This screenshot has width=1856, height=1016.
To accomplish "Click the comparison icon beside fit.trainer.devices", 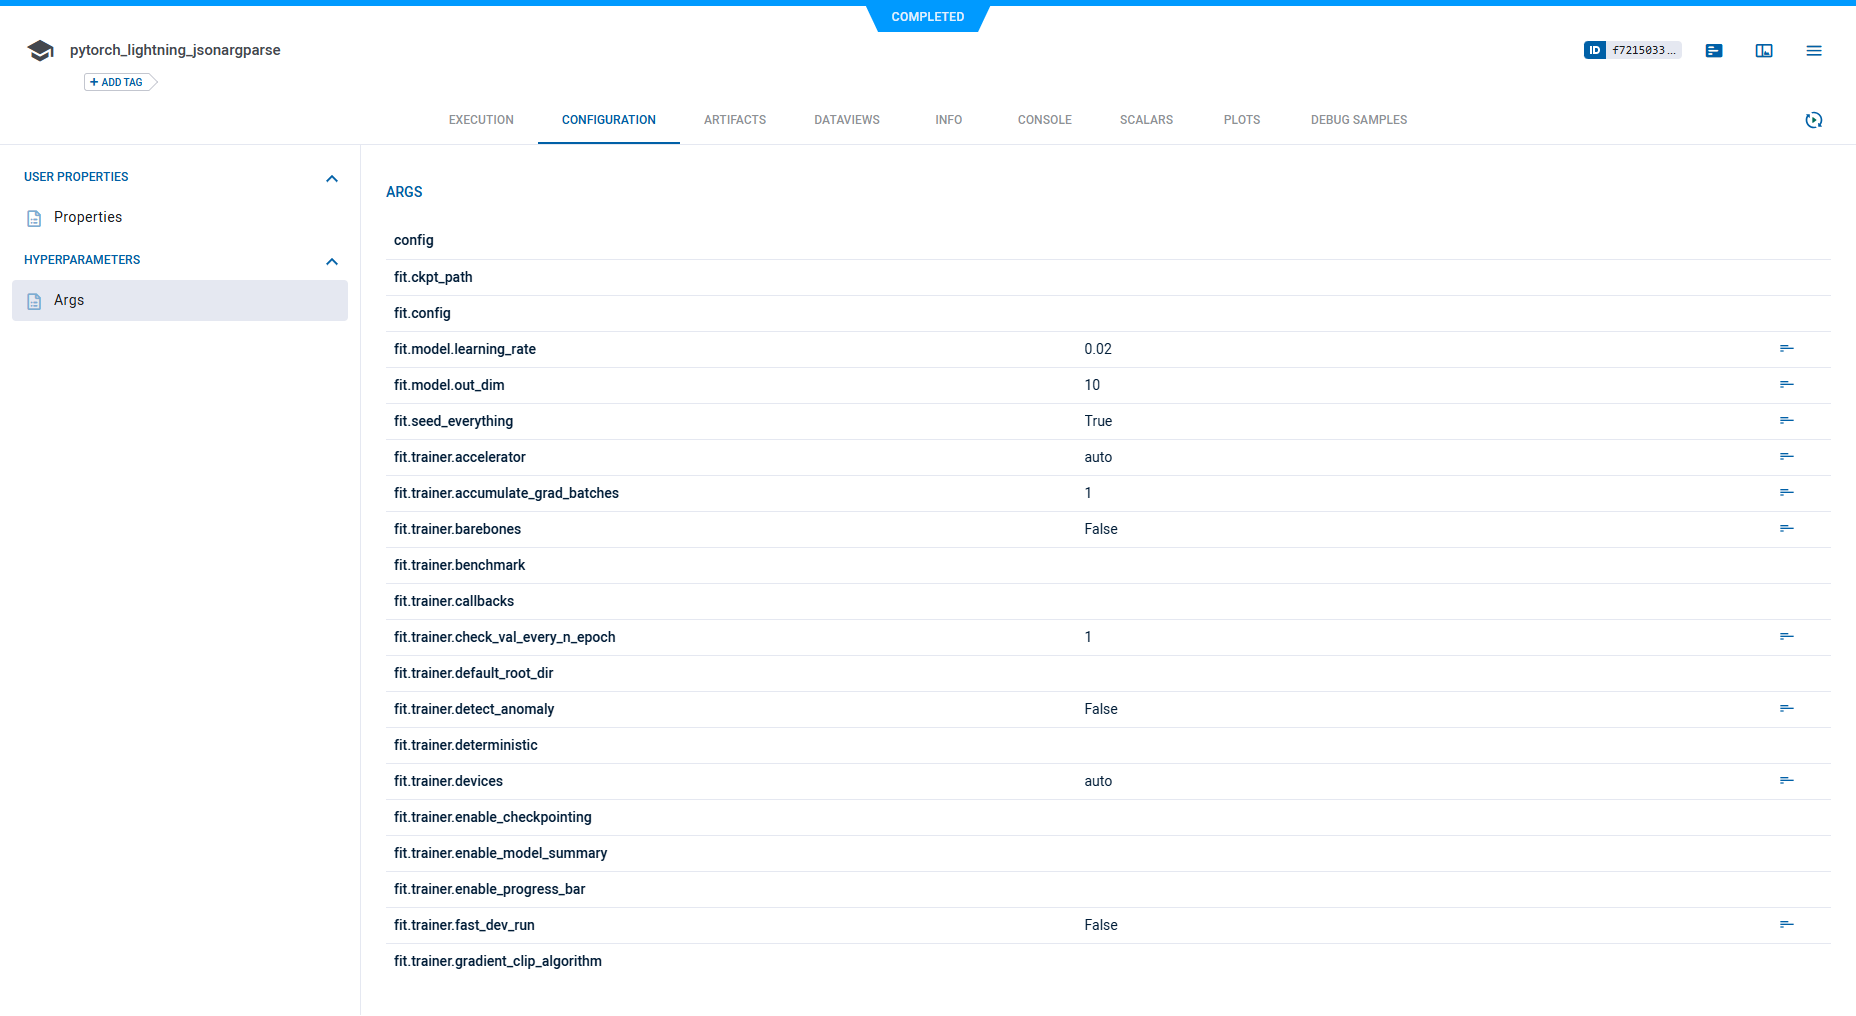I will (1787, 781).
